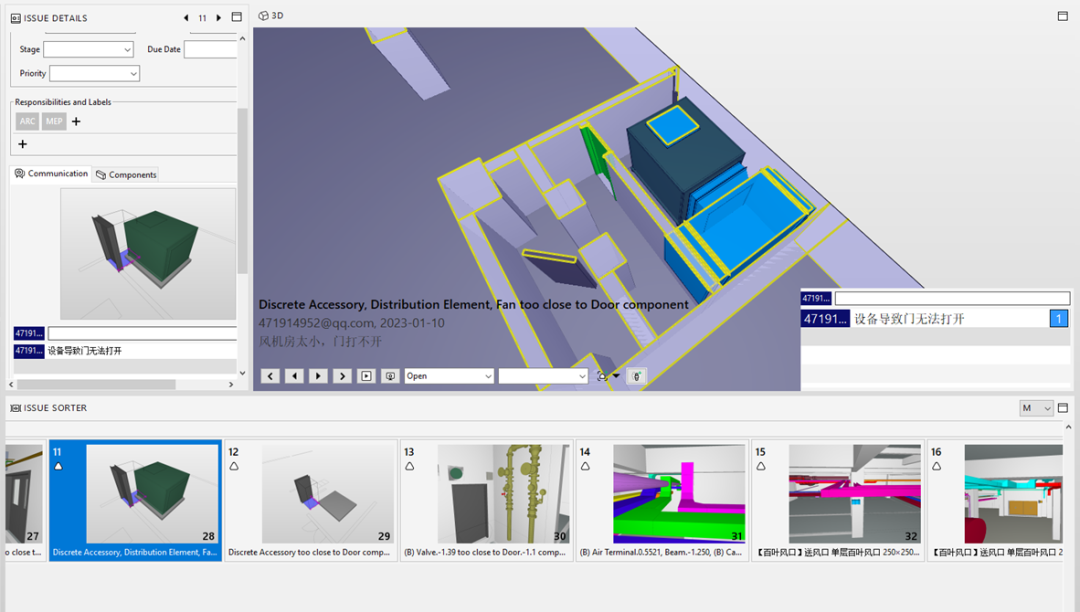1080x612 pixels.
Task: Switch to the Communication tab
Action: click(52, 173)
